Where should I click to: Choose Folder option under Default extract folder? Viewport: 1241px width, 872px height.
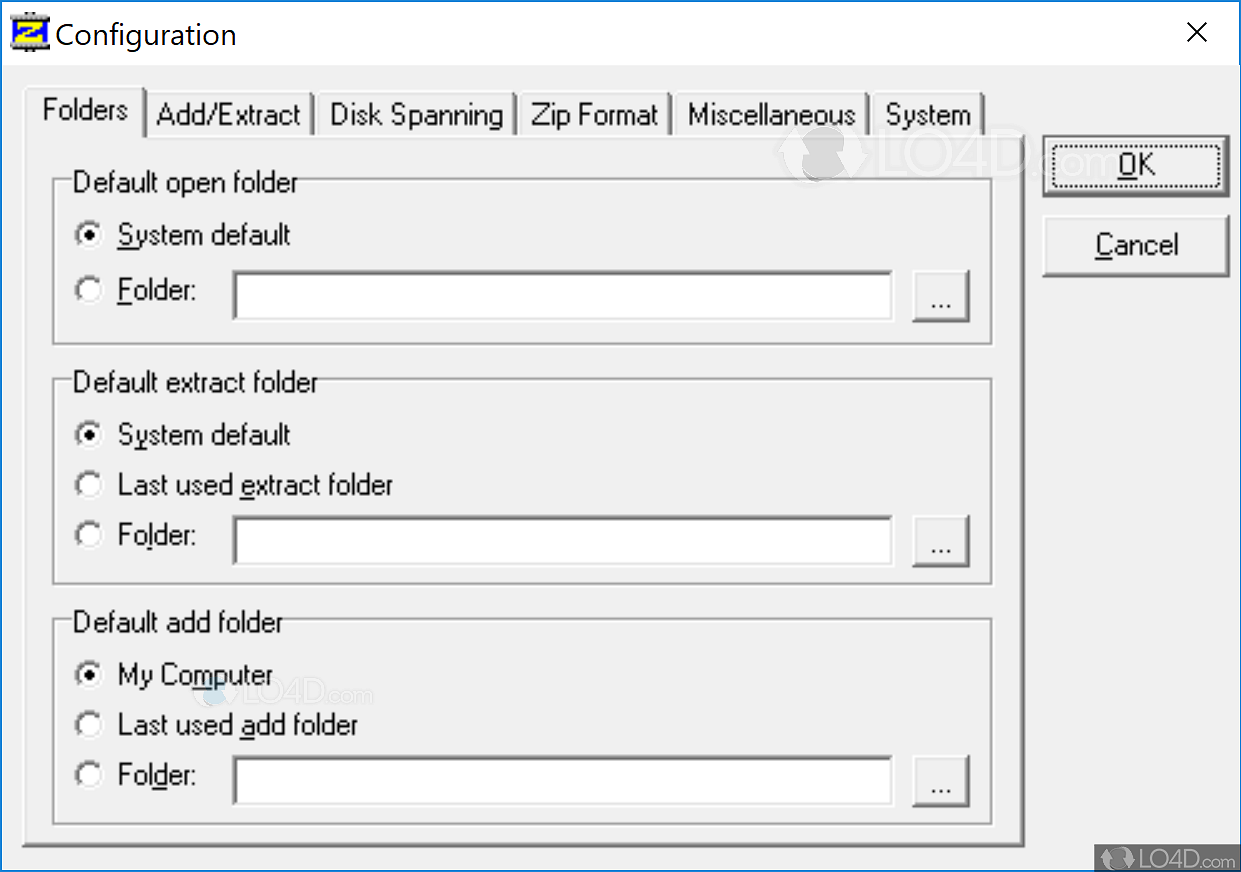[89, 535]
